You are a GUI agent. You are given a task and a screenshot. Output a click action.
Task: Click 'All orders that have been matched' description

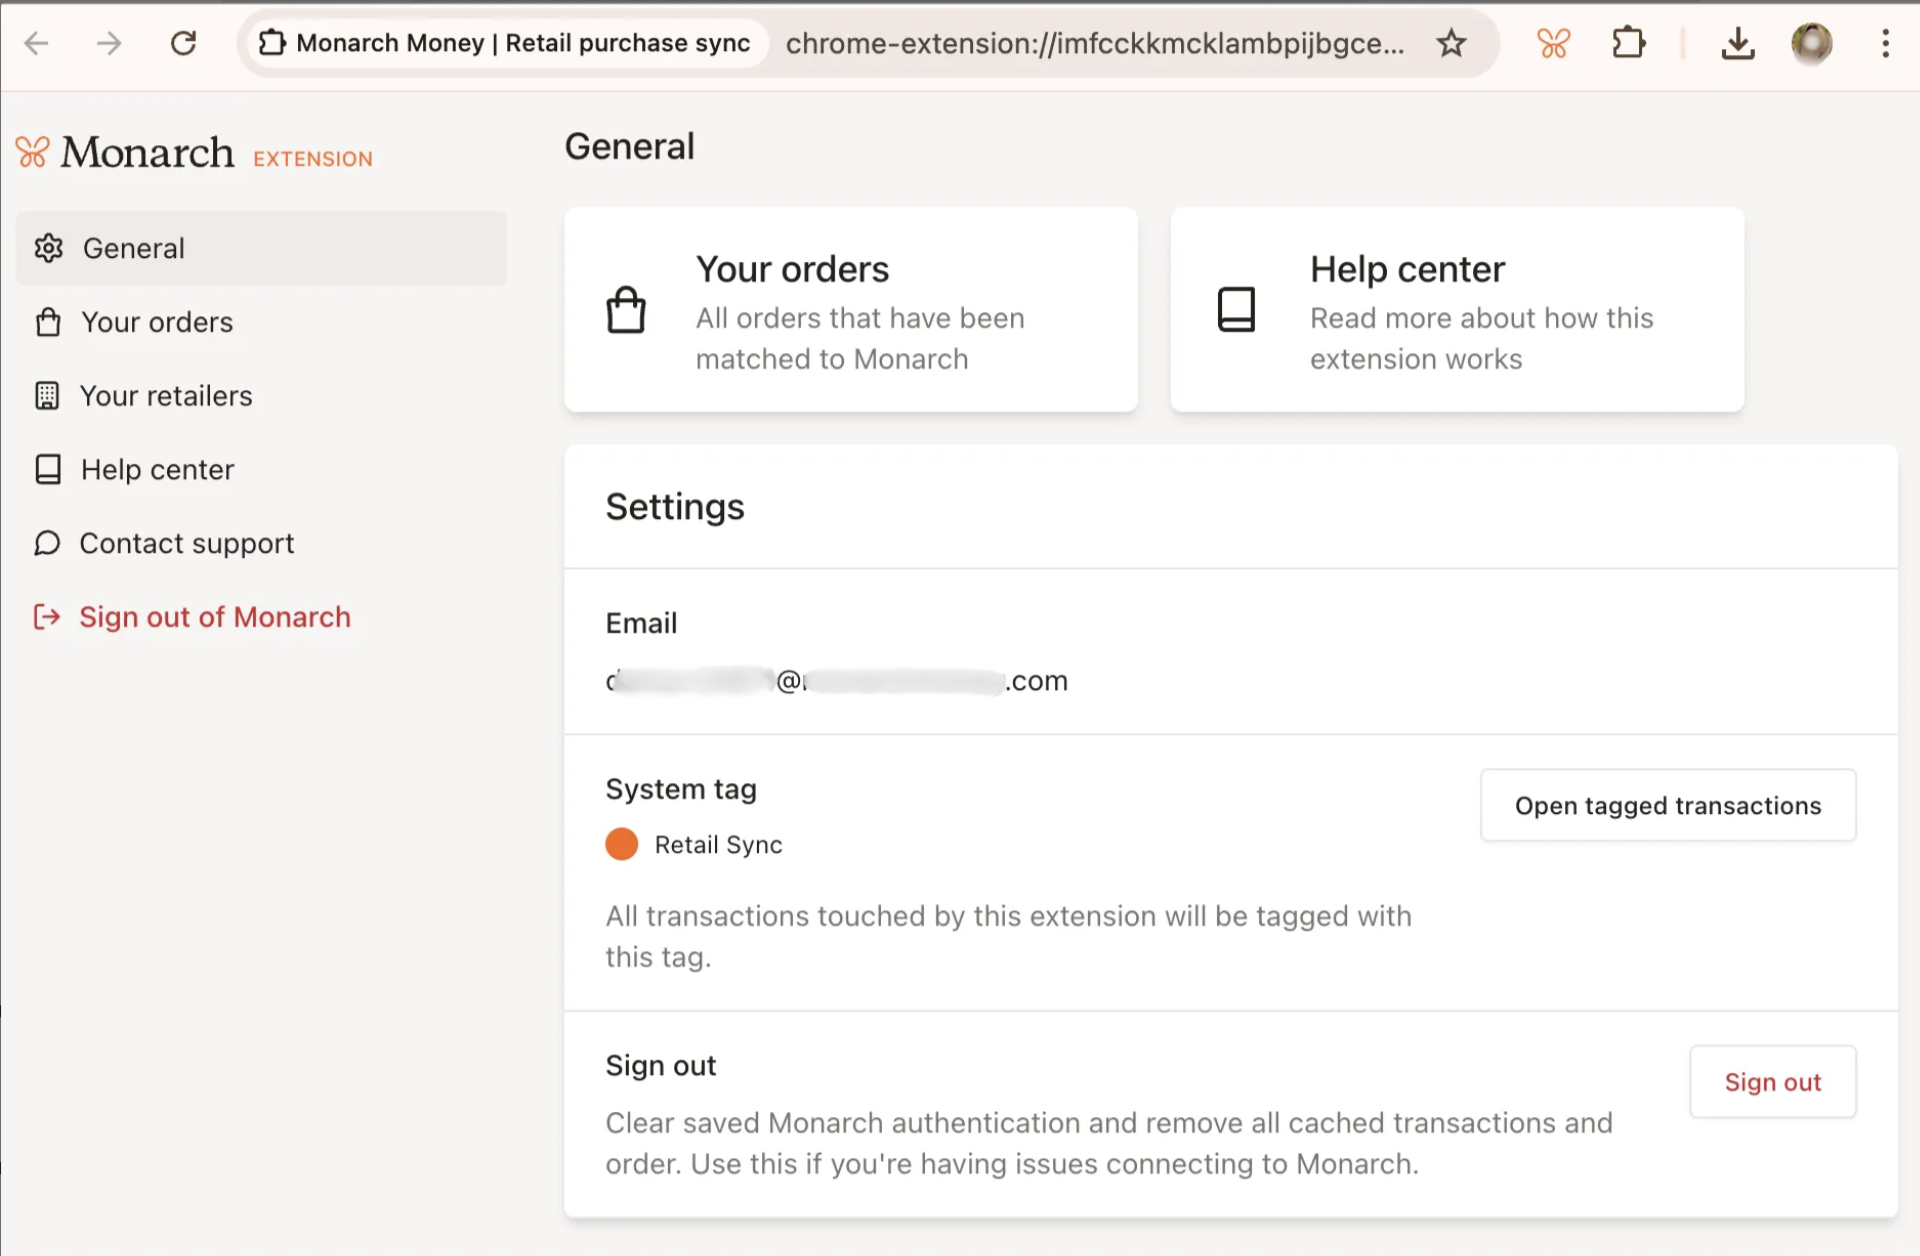click(860, 338)
